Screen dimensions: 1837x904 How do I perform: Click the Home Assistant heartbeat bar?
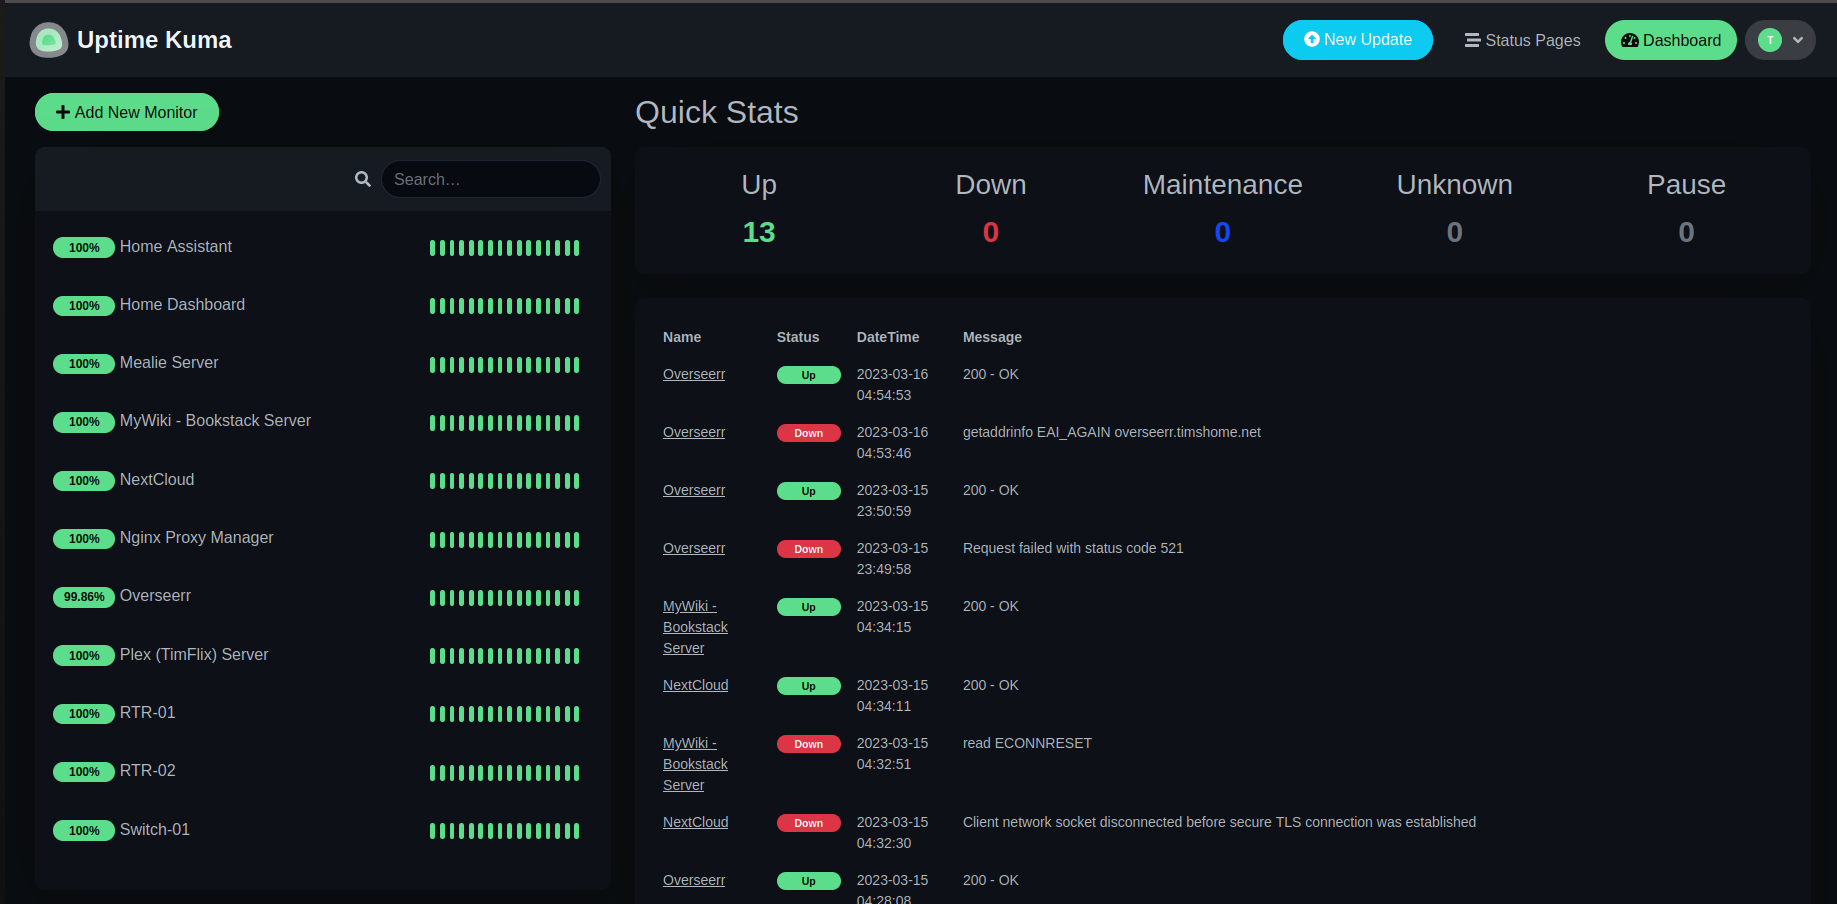pos(505,248)
